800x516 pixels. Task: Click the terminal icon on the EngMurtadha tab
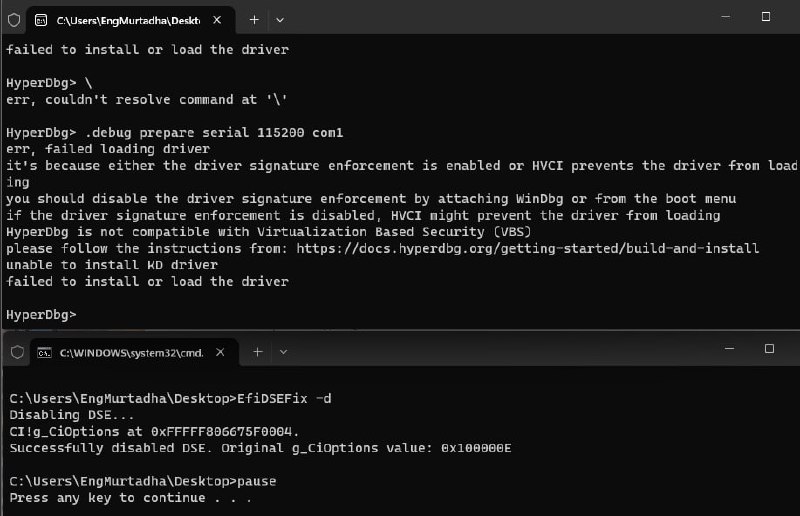[x=41, y=20]
